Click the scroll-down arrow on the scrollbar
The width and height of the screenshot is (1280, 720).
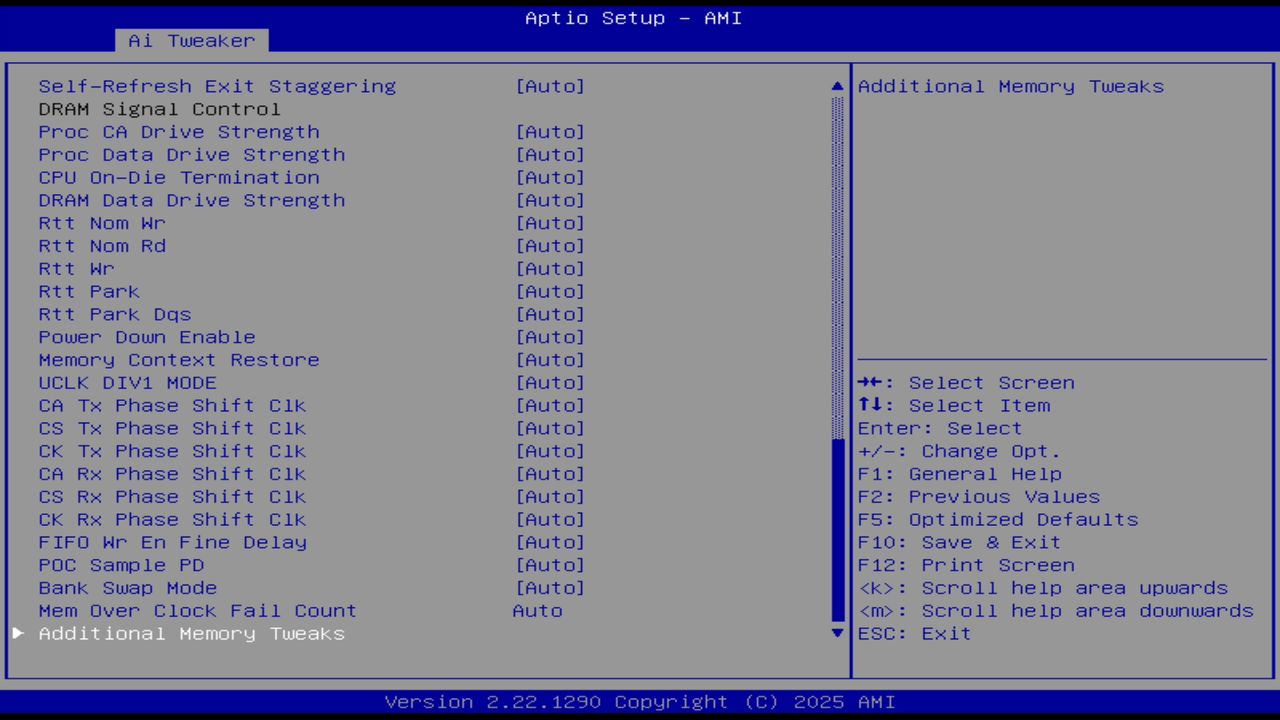[836, 633]
